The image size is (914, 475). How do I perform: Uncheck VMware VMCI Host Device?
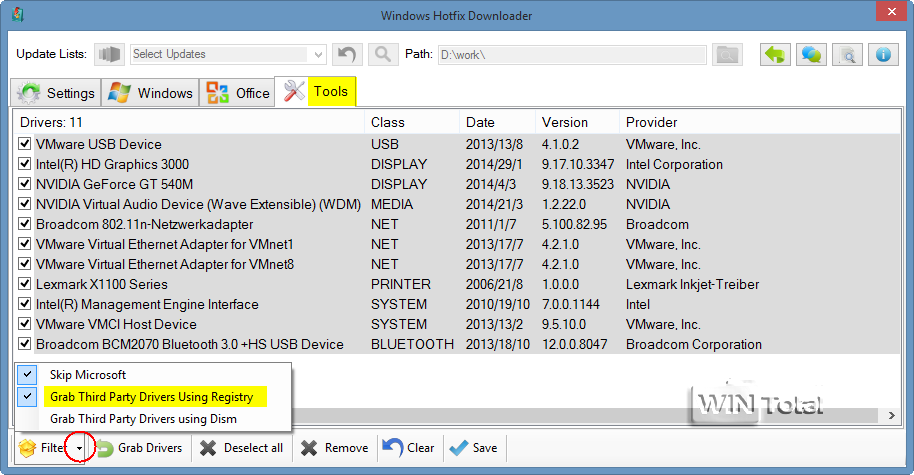click(24, 323)
